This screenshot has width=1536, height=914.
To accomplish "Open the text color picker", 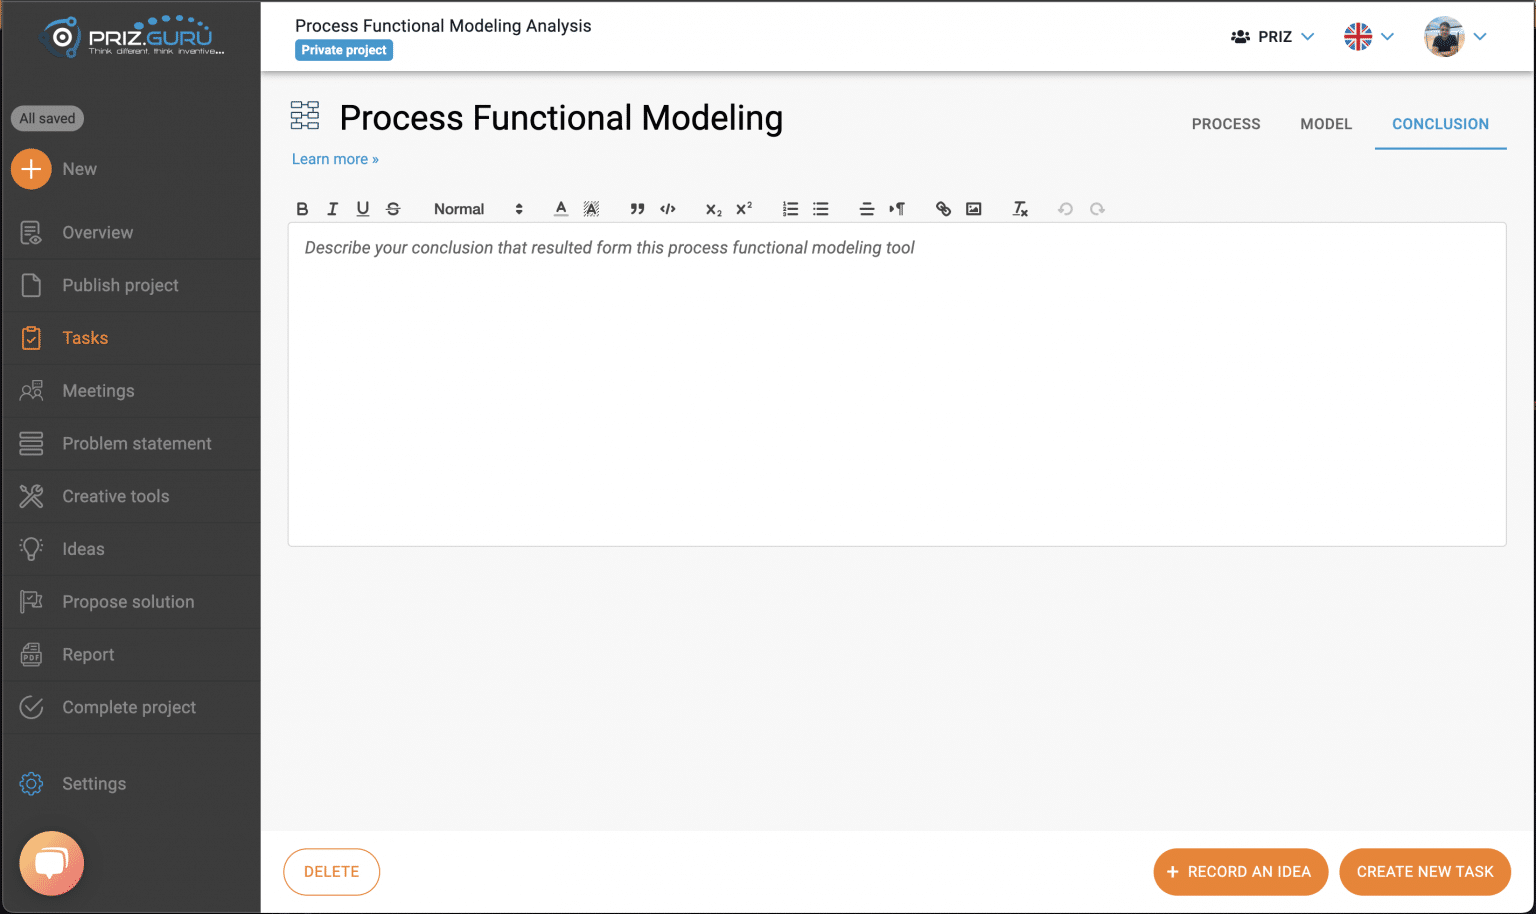I will pos(561,209).
